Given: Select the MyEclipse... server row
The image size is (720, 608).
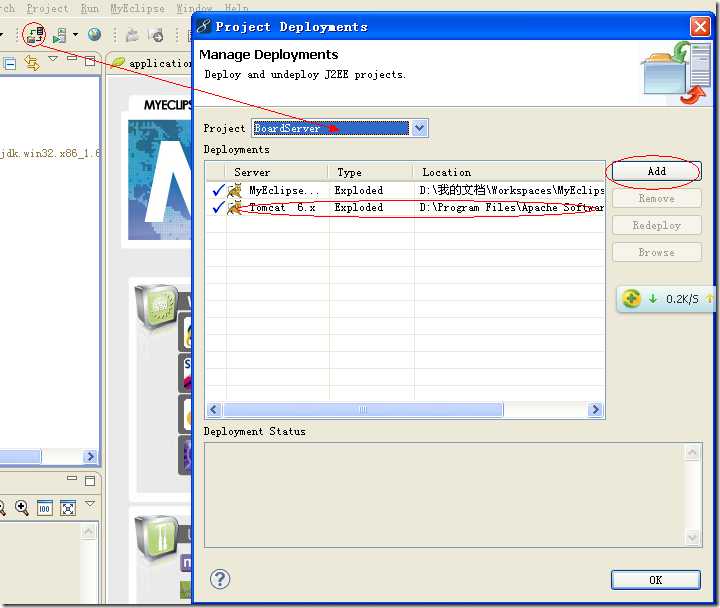Looking at the screenshot, I should (x=405, y=190).
